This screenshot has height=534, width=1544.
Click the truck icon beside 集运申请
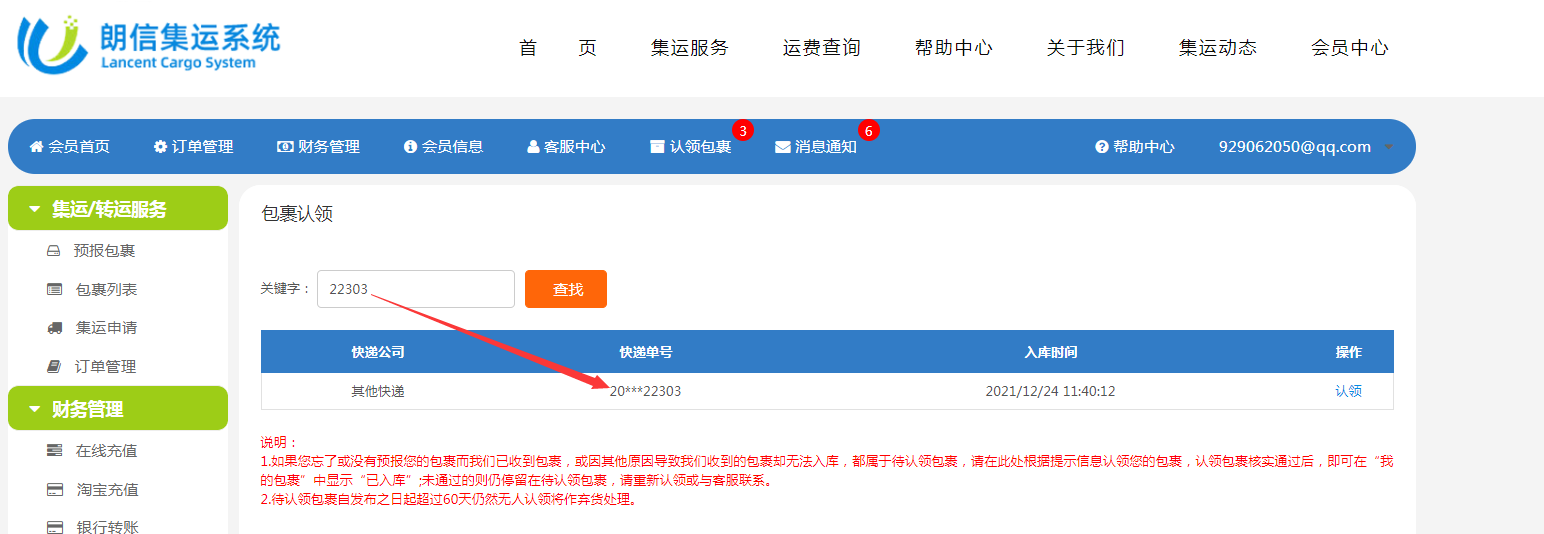[55, 328]
